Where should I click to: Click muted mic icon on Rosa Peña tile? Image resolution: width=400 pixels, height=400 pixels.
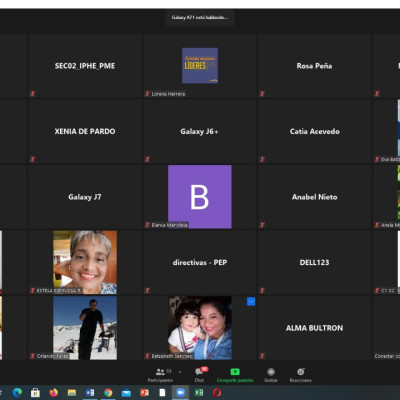coord(262,94)
